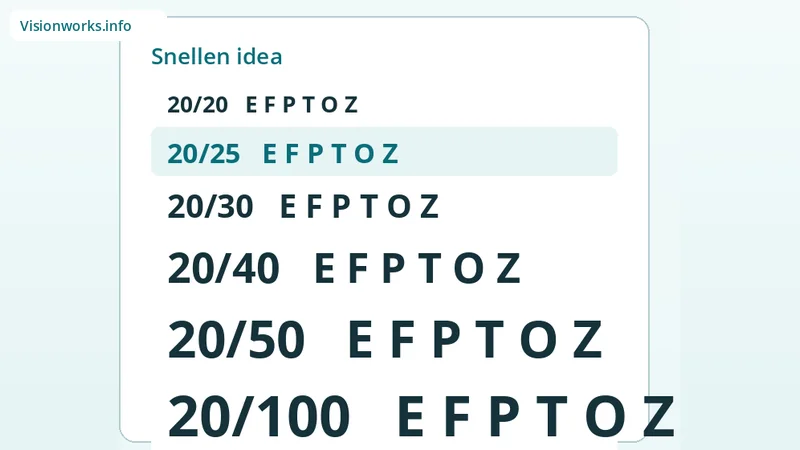Select the 20/30 acuity label

210,207
